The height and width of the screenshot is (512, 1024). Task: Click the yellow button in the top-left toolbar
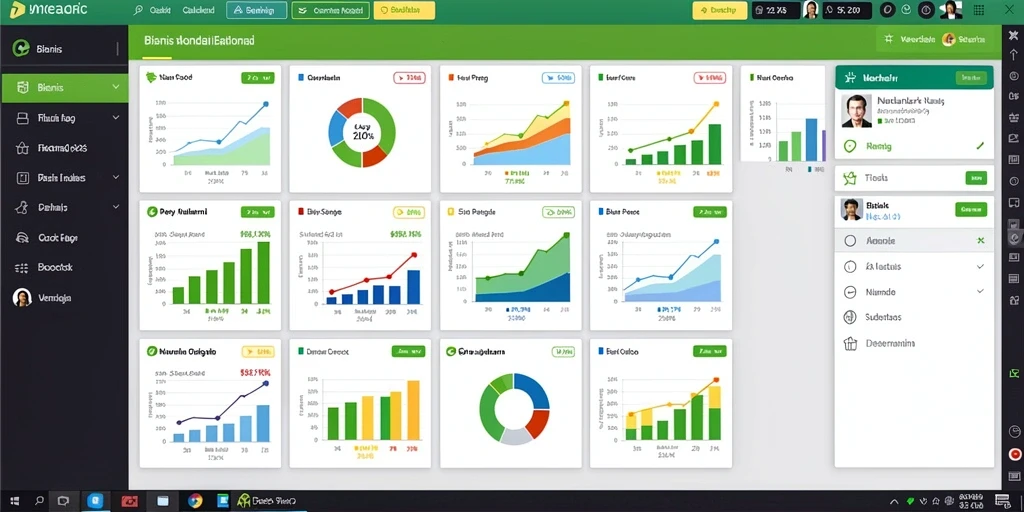pos(404,10)
